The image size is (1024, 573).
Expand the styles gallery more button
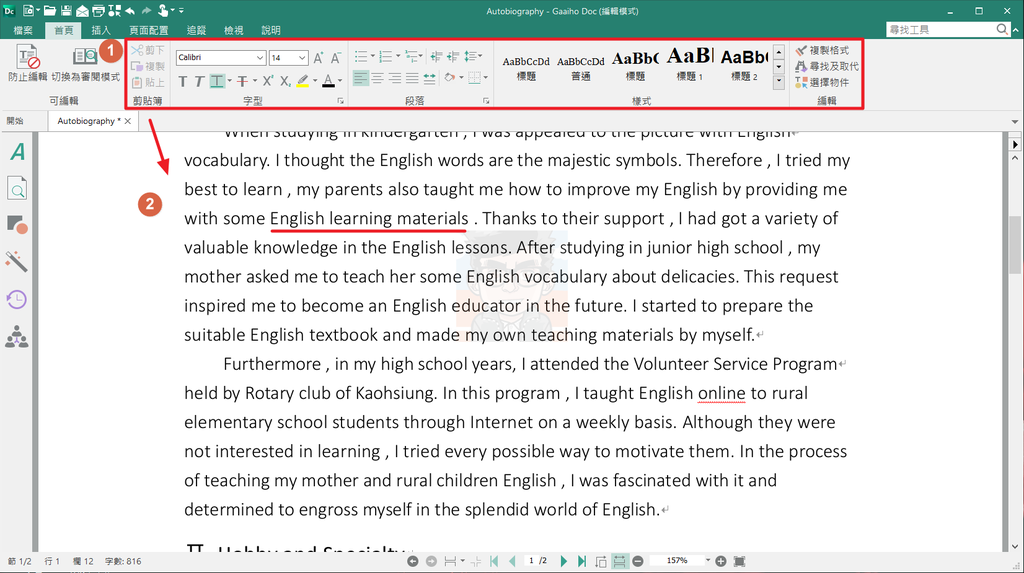(x=778, y=82)
